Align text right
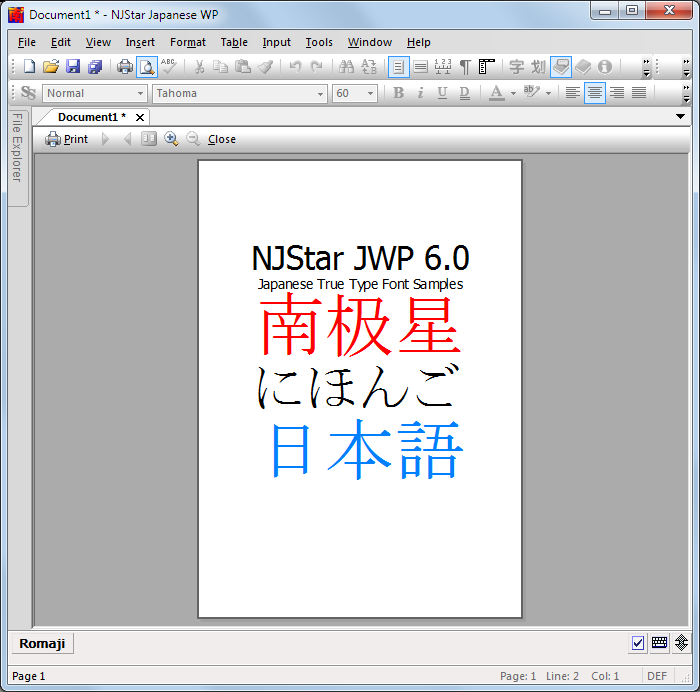 coord(617,93)
